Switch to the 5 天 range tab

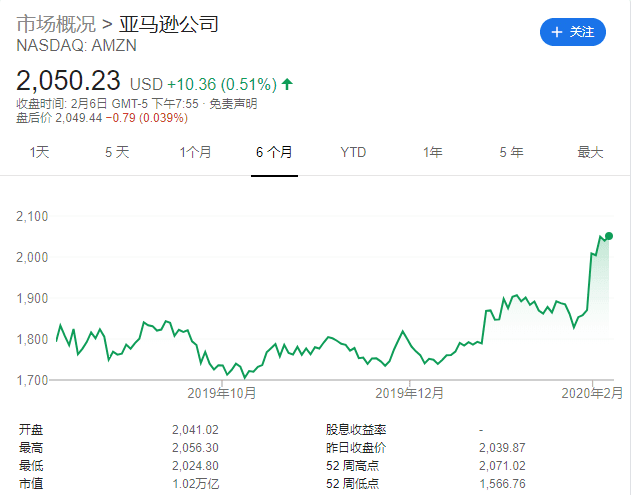(x=117, y=152)
